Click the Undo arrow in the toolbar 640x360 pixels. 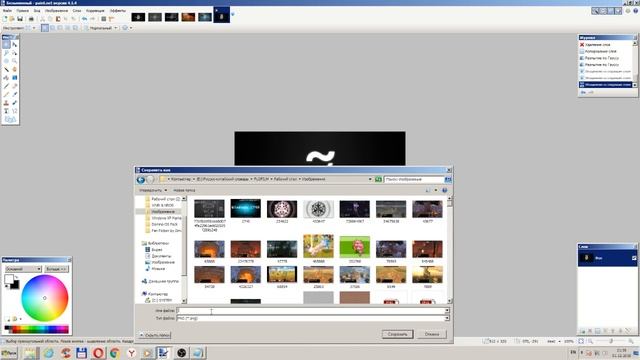tap(84, 19)
